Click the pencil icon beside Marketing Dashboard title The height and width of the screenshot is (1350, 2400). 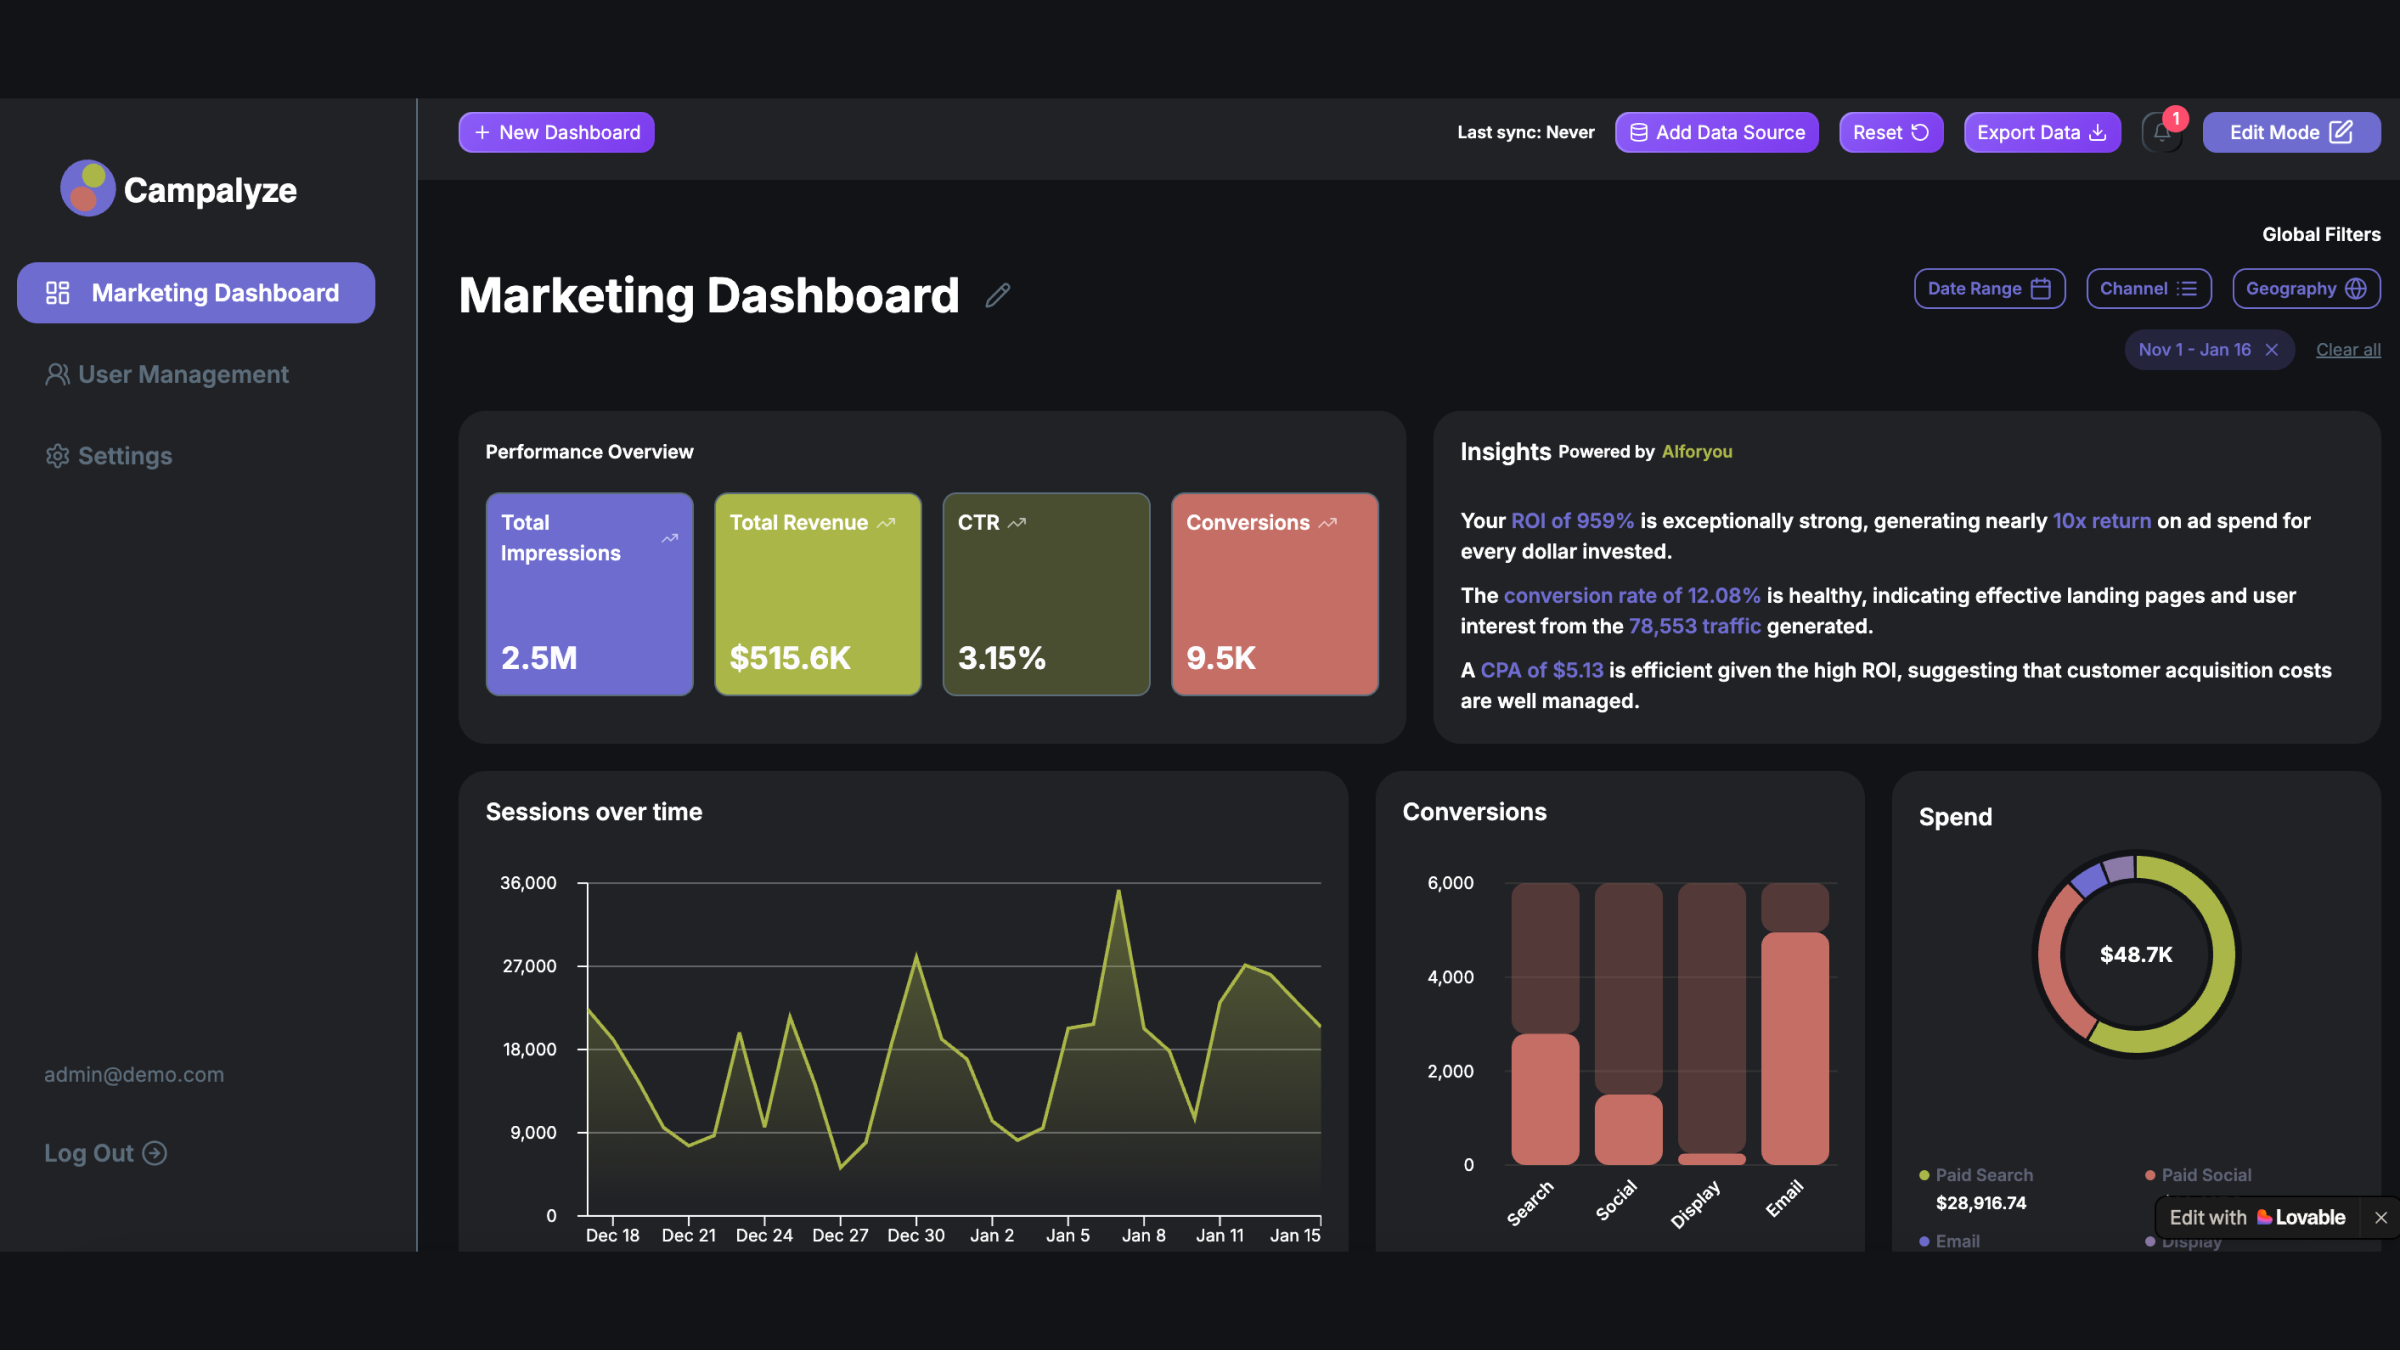pos(997,295)
